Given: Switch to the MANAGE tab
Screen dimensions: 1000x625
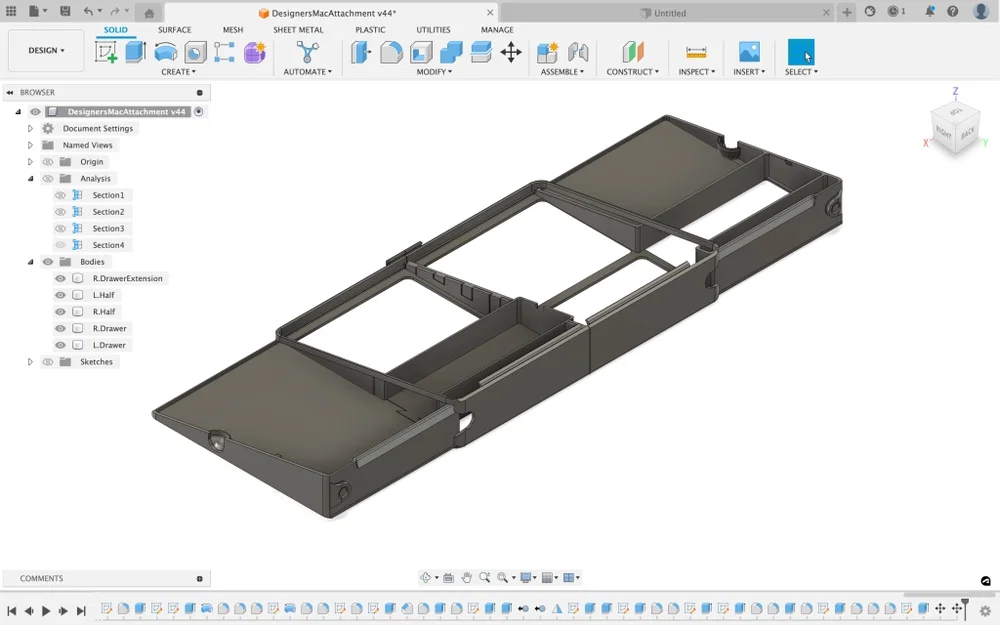Looking at the screenshot, I should [497, 30].
